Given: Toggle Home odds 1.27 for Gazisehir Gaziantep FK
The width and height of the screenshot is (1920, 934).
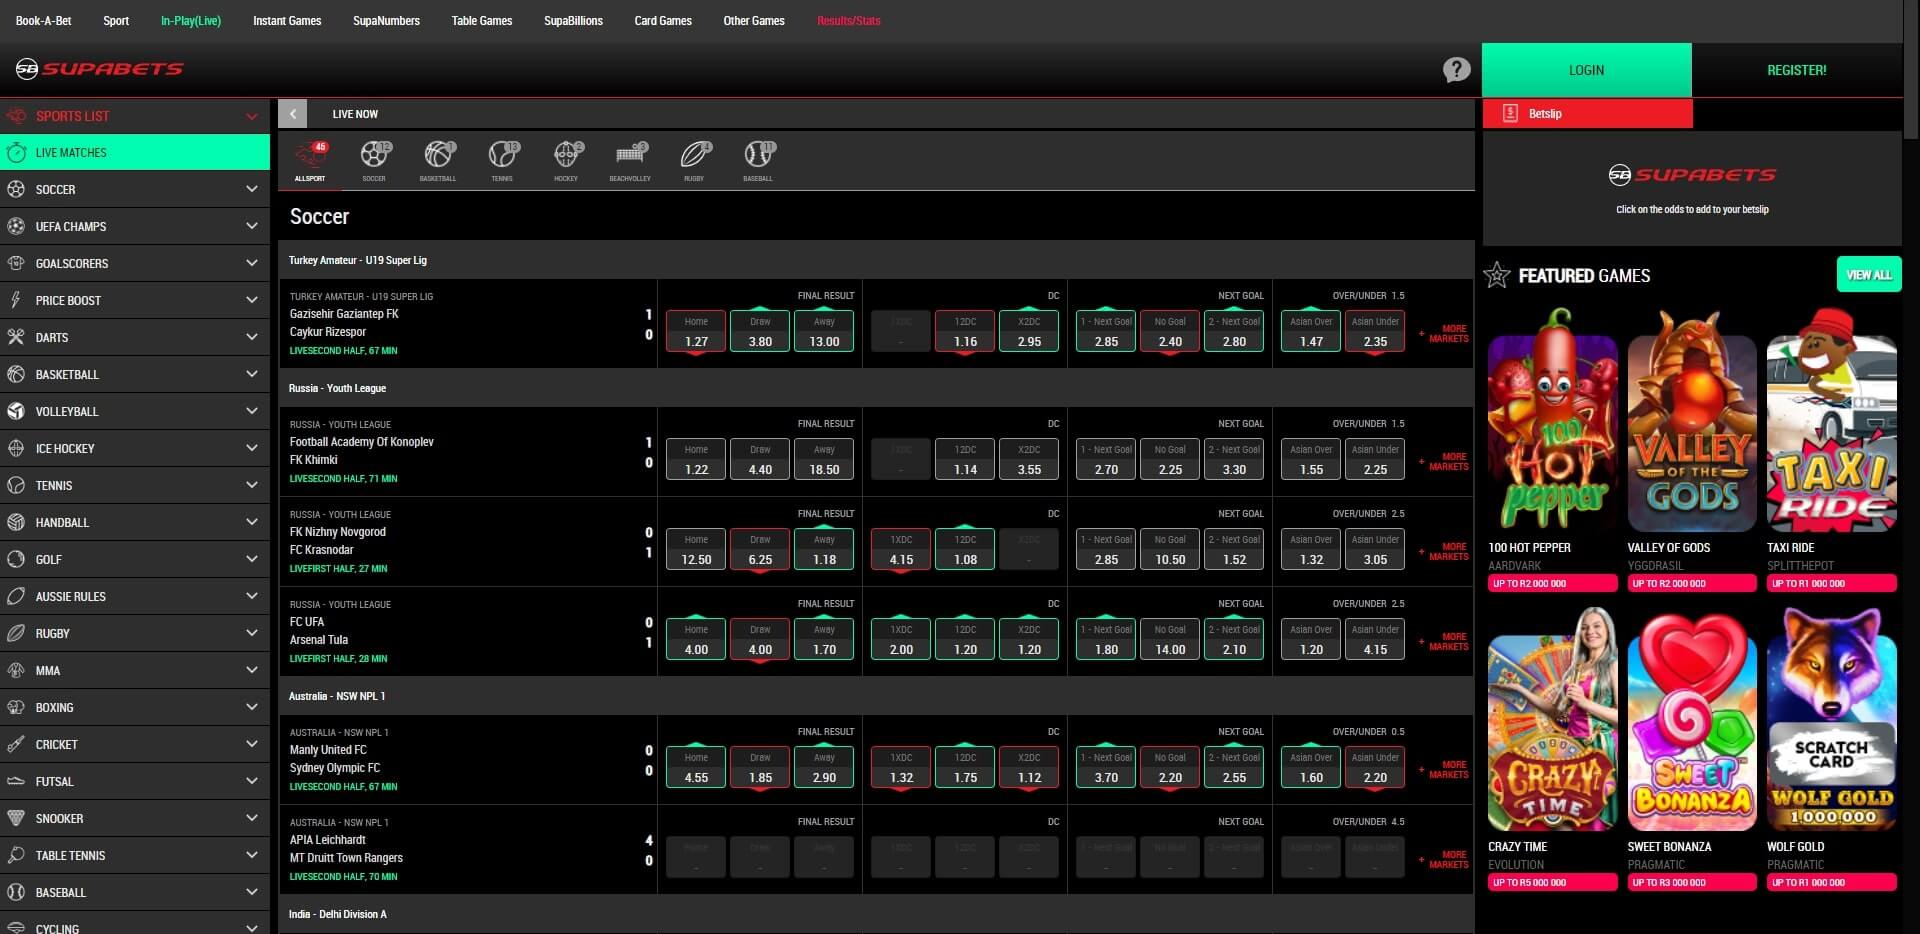Looking at the screenshot, I should 696,331.
